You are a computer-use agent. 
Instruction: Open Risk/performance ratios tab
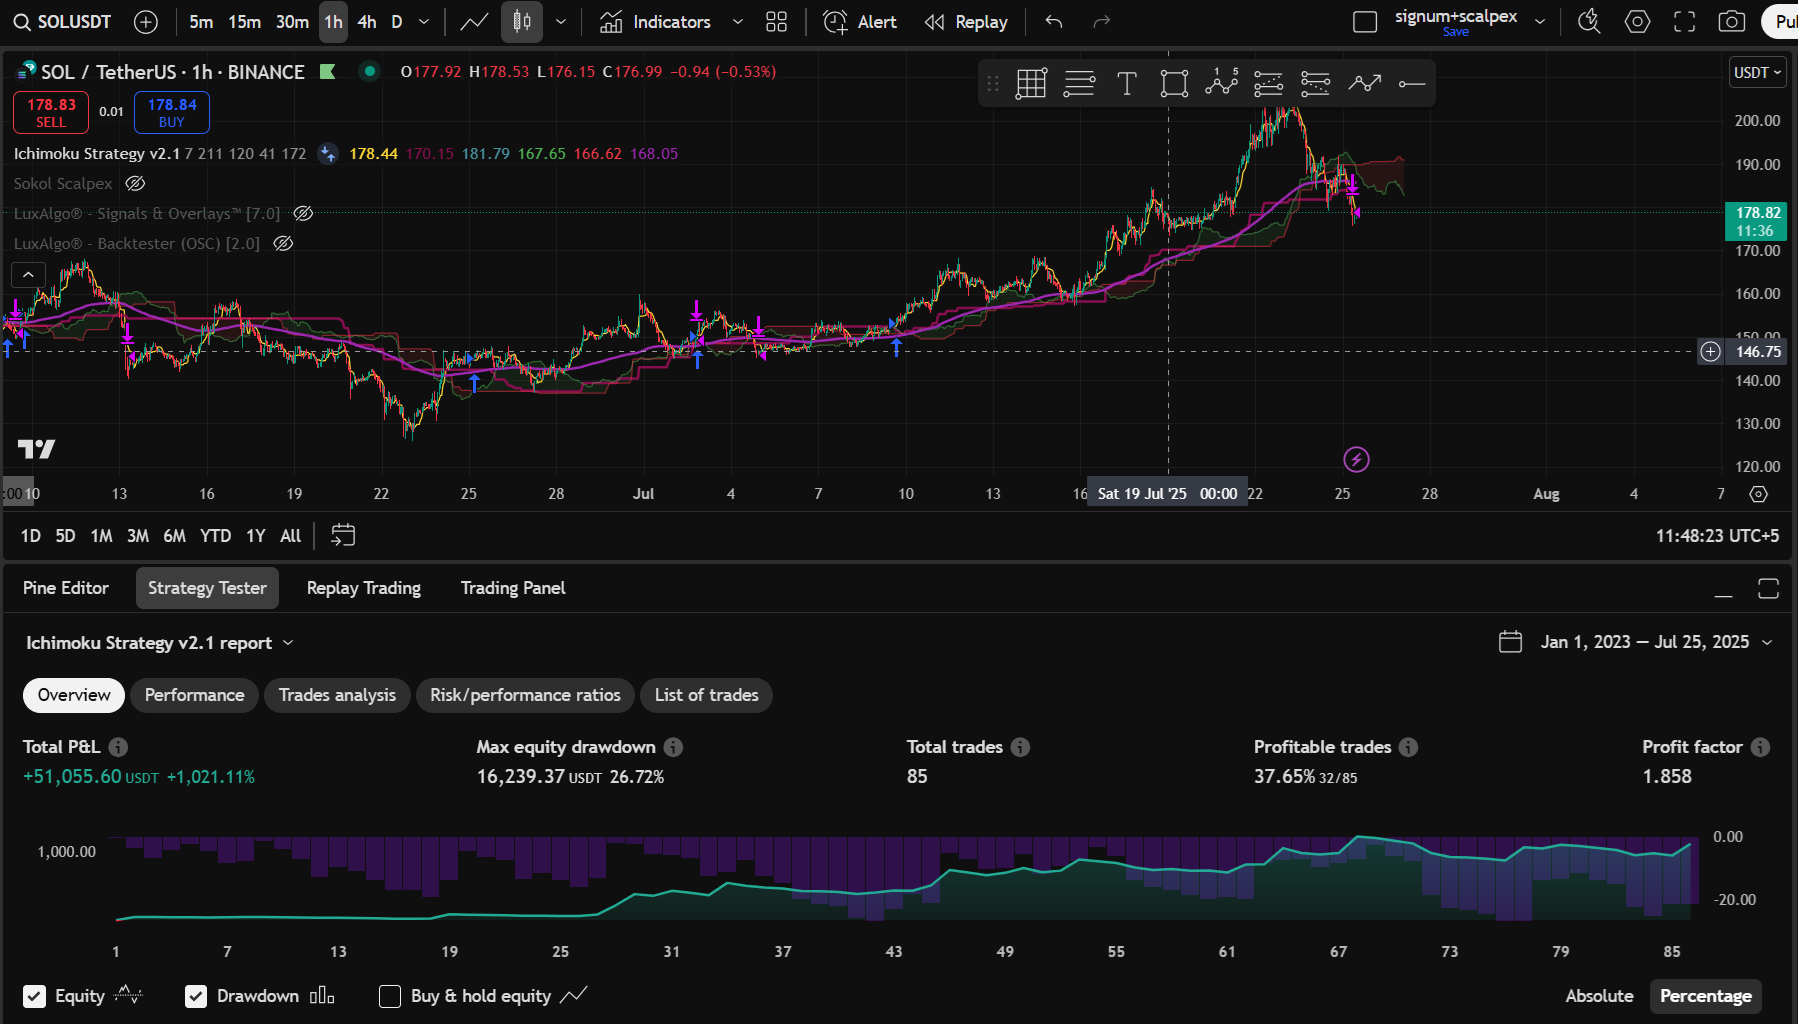pyautogui.click(x=525, y=695)
